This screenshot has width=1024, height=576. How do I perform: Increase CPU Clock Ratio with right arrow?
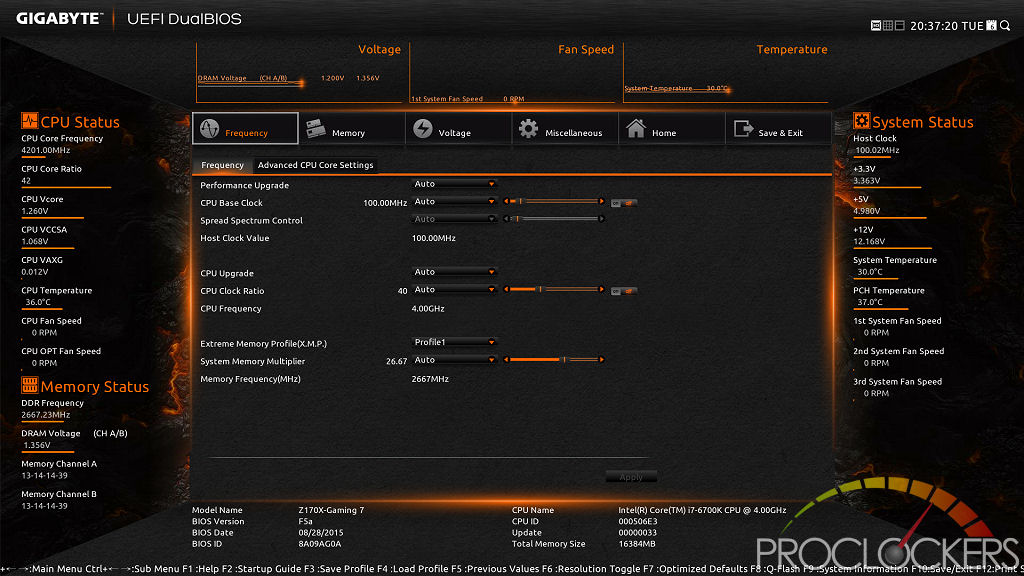[x=601, y=289]
